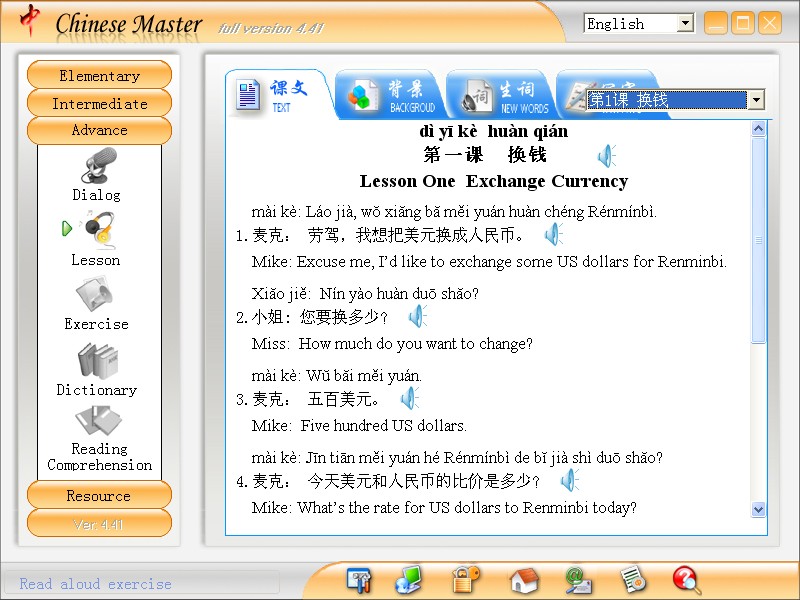
Task: Click the Exercise label in sidebar
Action: [x=96, y=324]
